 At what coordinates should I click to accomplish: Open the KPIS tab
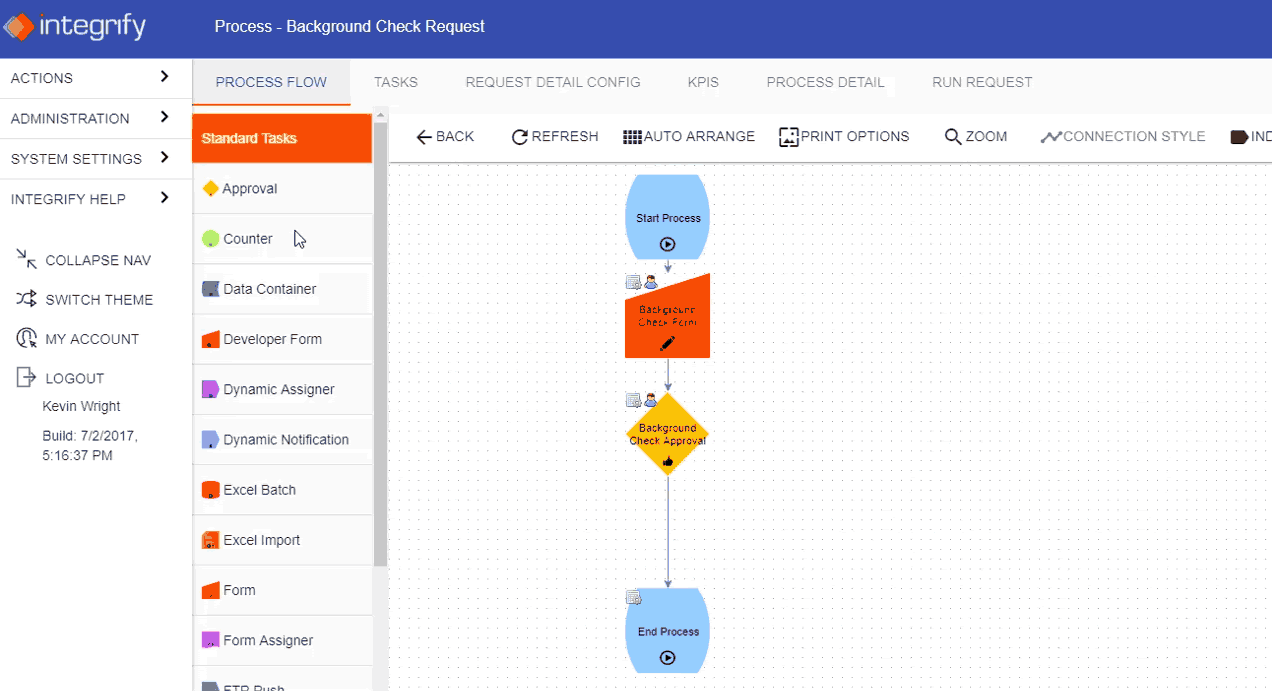click(x=703, y=82)
